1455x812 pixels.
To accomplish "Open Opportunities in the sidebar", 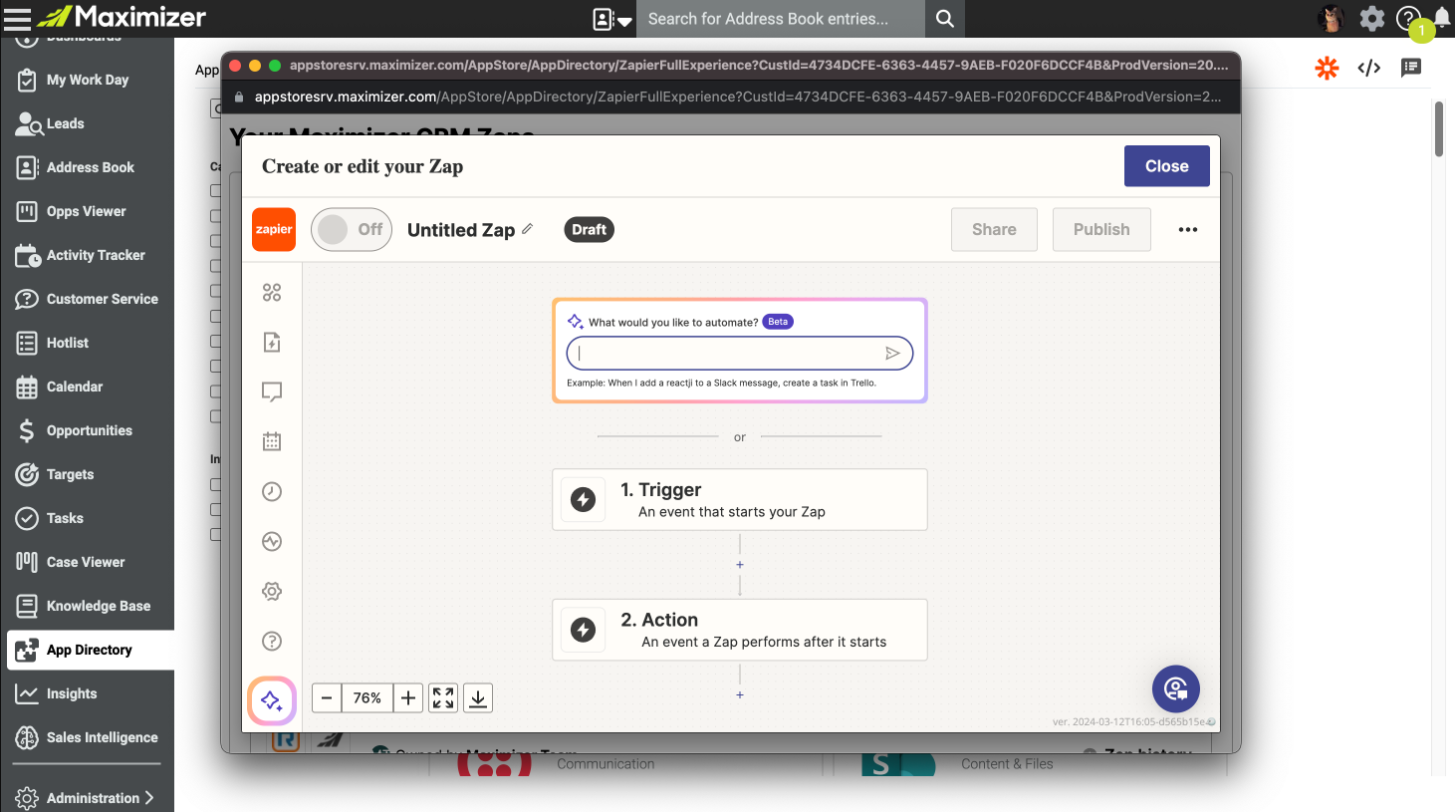I will pos(87,431).
